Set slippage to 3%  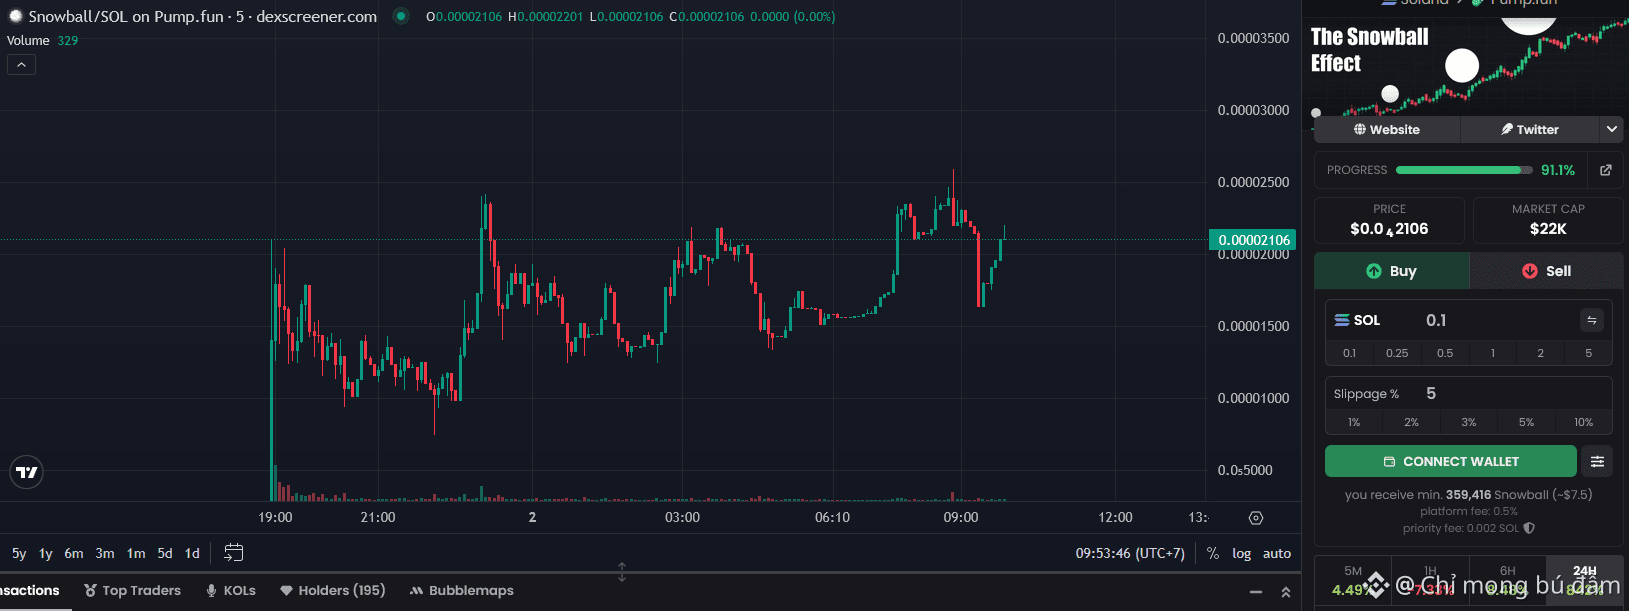[1469, 422]
